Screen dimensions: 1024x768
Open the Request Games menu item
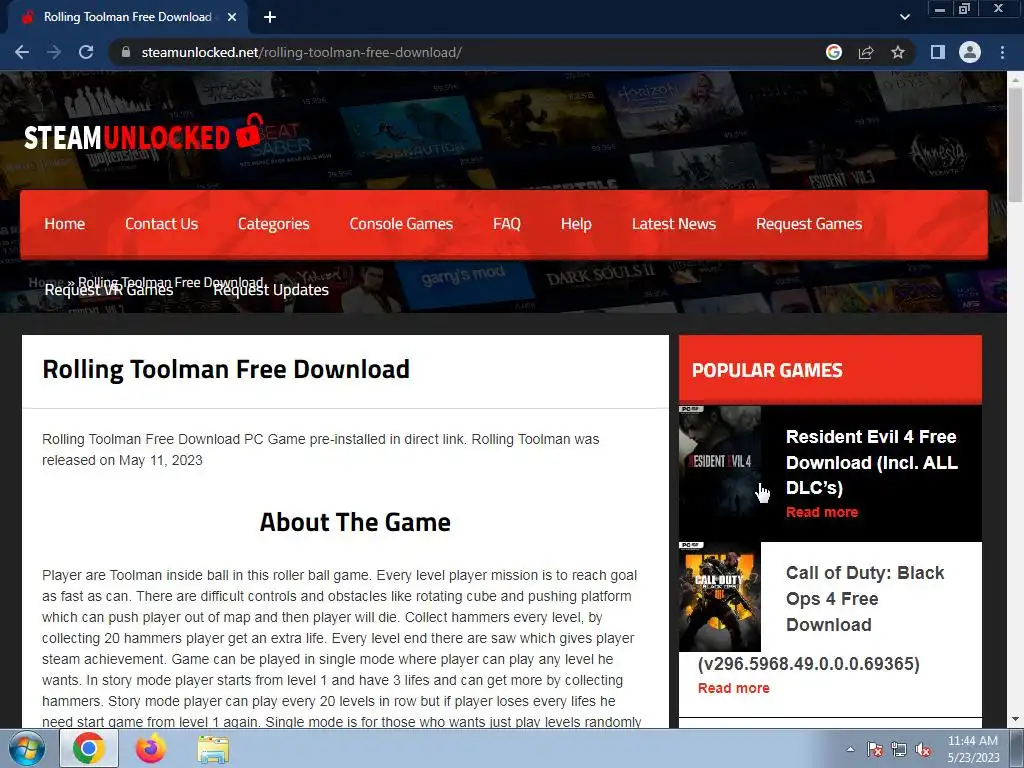[809, 224]
